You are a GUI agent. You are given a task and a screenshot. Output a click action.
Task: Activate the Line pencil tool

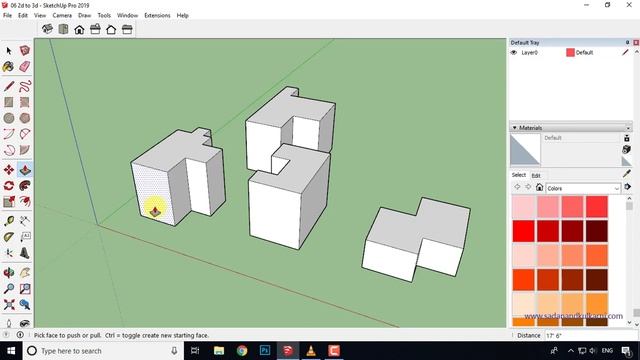[9, 86]
